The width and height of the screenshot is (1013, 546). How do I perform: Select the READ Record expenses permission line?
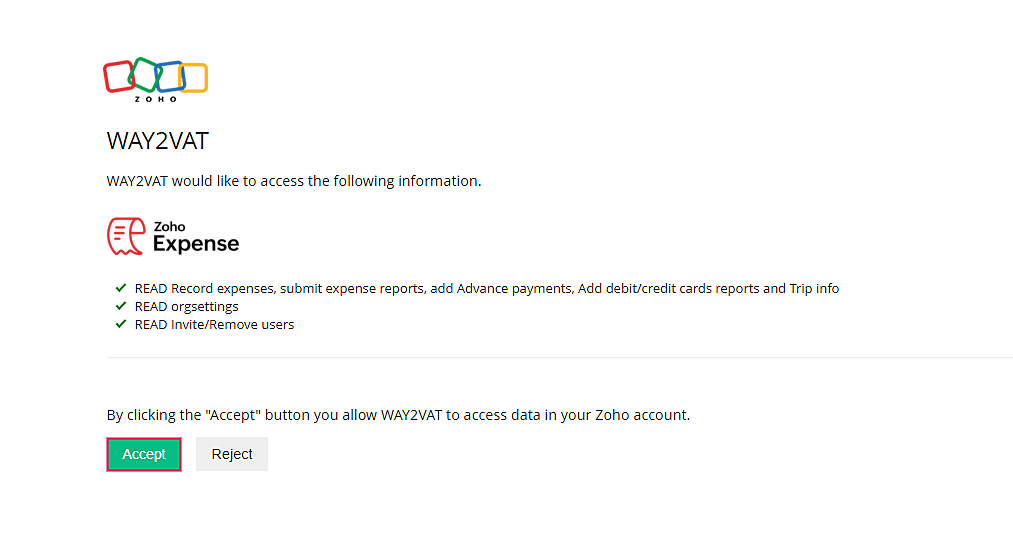[486, 288]
